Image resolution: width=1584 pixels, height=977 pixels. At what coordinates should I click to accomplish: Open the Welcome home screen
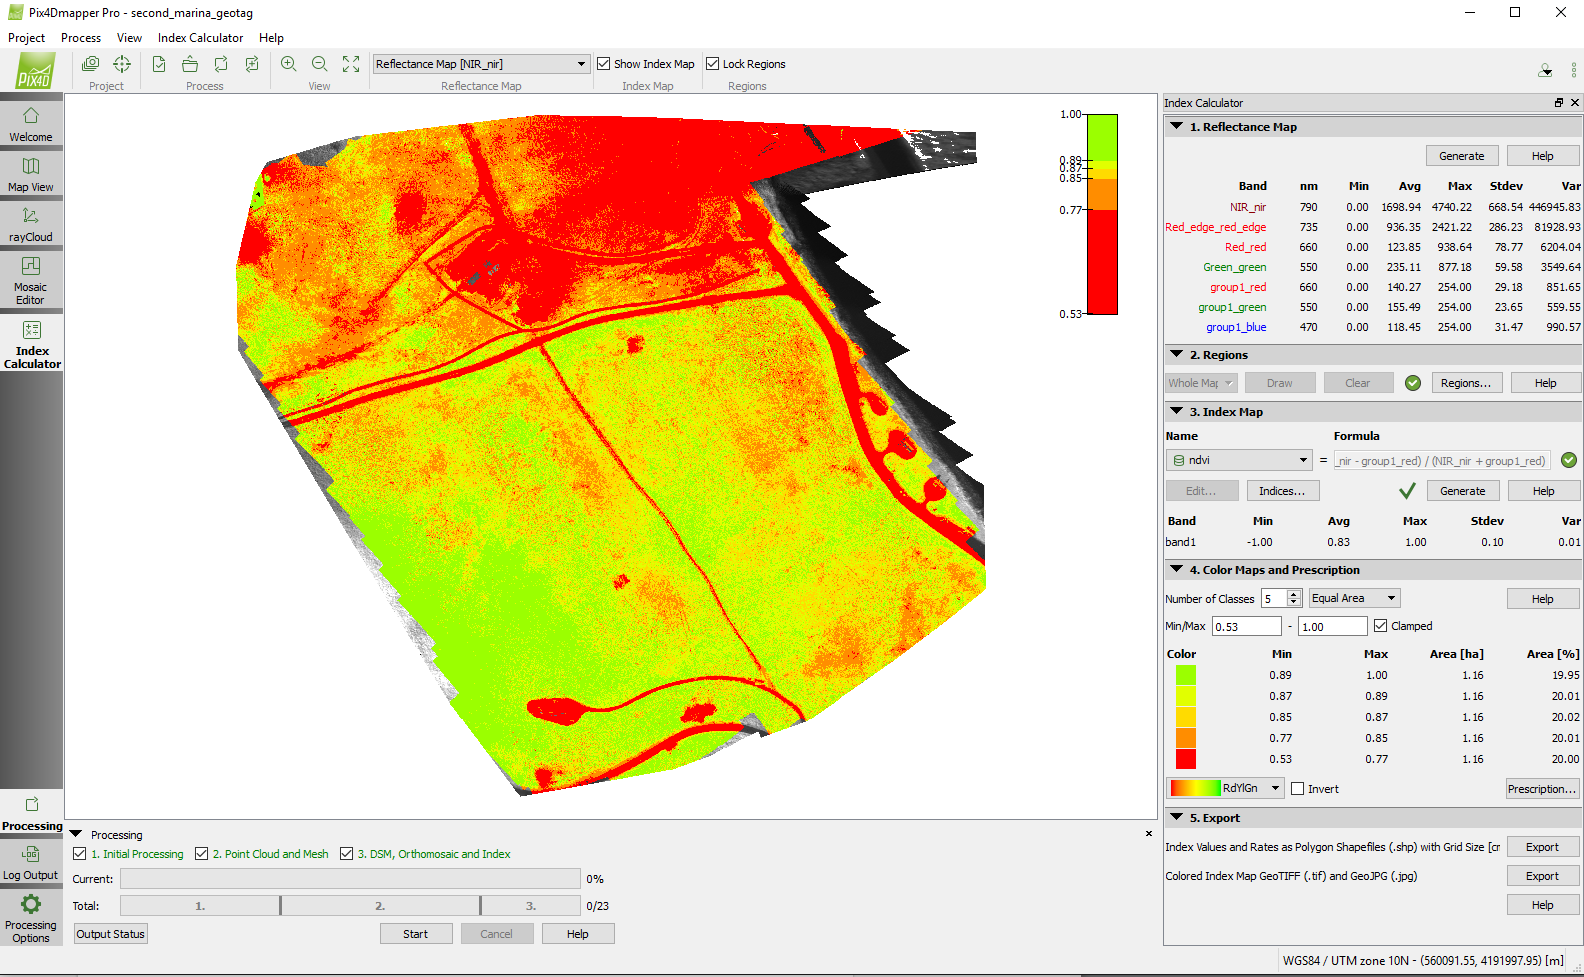[x=31, y=123]
